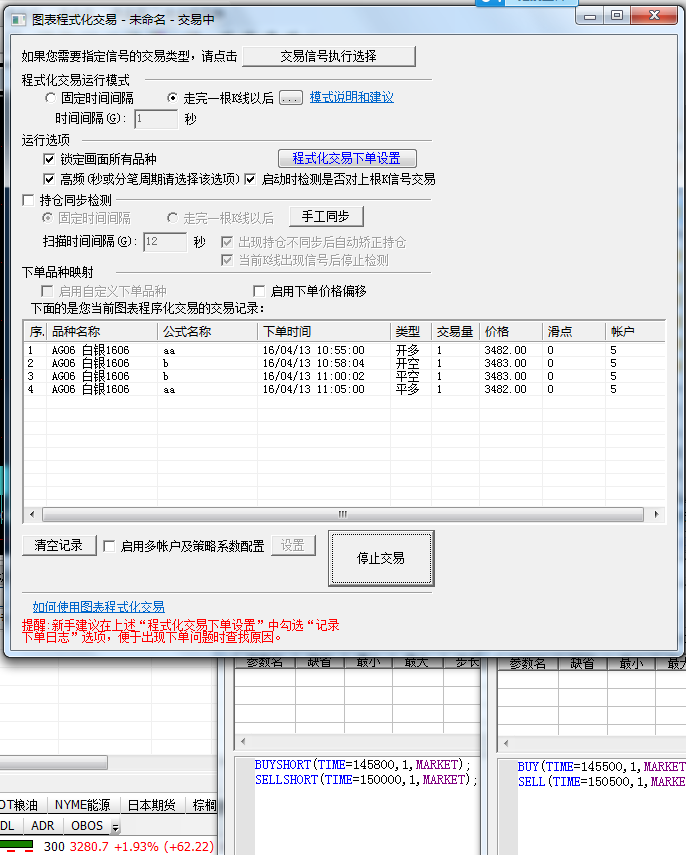Switch to the NYME能源 tab

tap(83, 805)
